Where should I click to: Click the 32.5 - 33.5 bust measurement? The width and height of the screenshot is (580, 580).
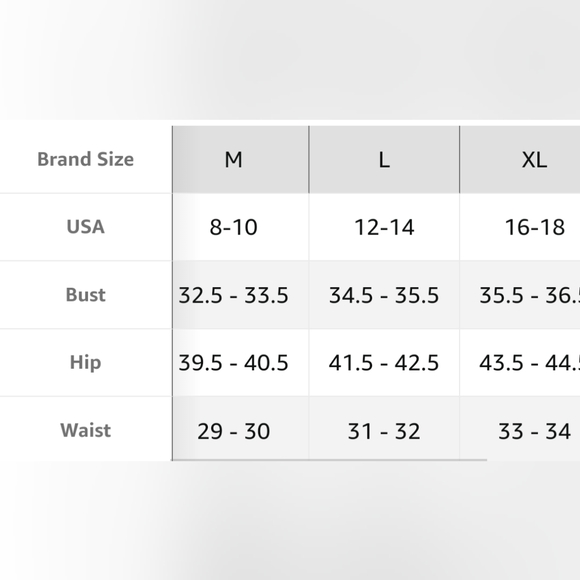click(233, 295)
